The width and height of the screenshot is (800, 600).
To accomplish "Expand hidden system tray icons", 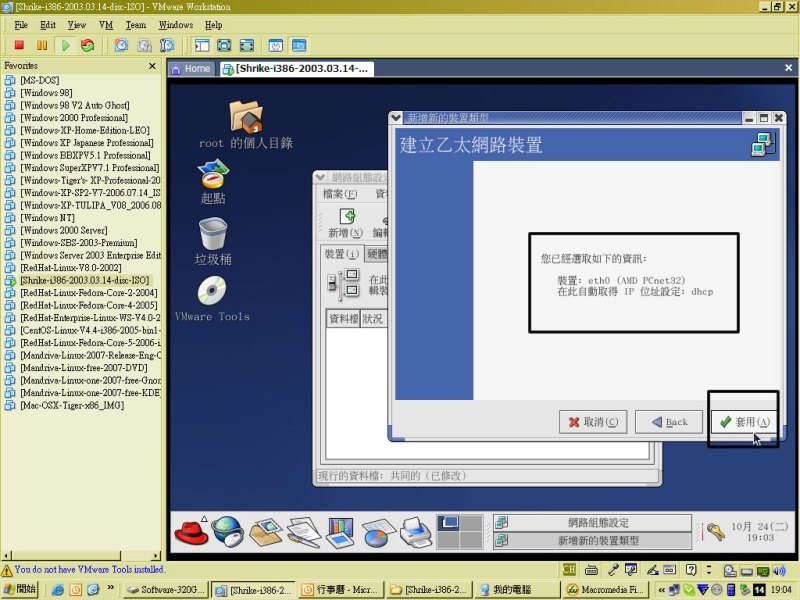I will pos(661,590).
